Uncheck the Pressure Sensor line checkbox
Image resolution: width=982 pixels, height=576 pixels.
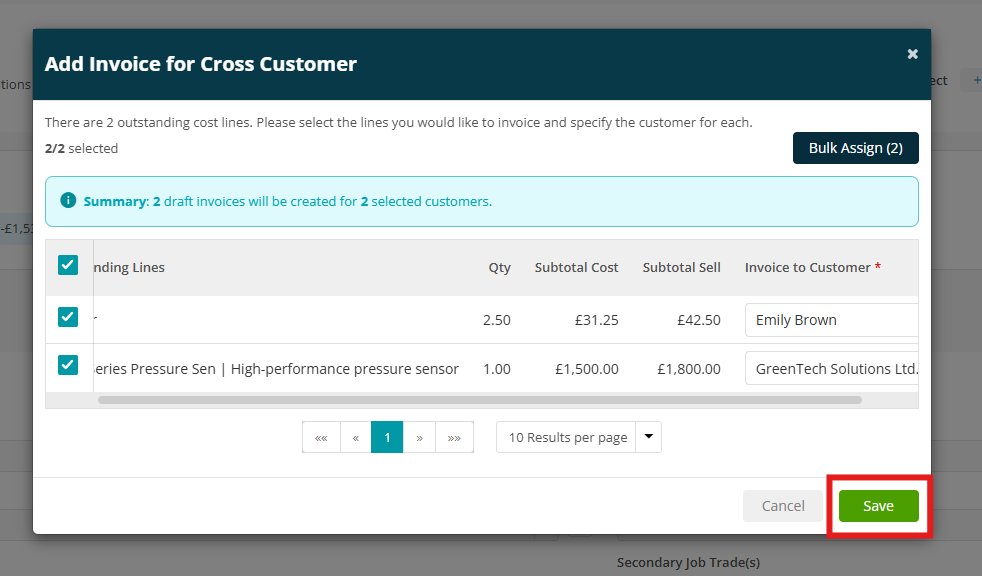pyautogui.click(x=68, y=364)
